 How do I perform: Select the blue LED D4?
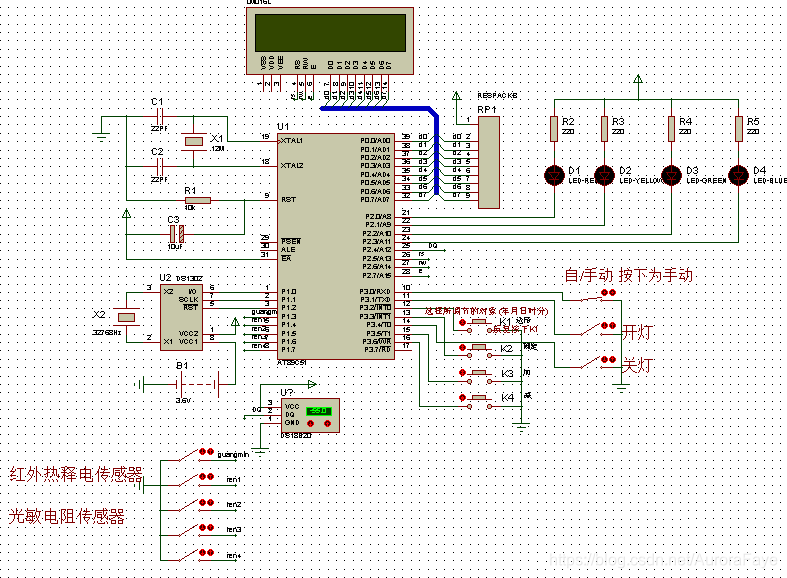click(738, 176)
